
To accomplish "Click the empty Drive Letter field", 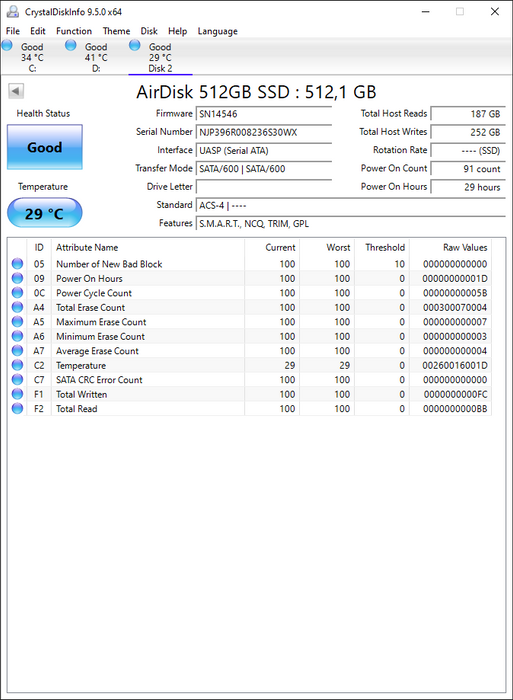I will 264,187.
